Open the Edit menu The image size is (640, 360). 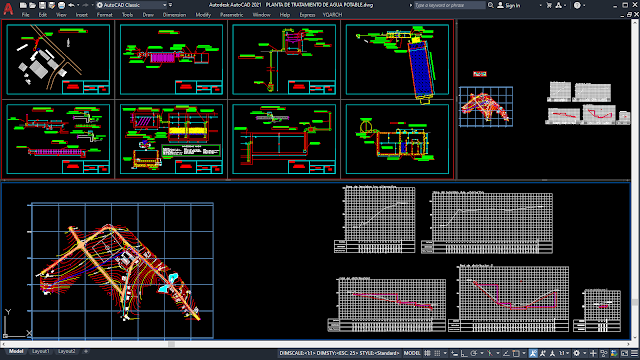tap(43, 15)
